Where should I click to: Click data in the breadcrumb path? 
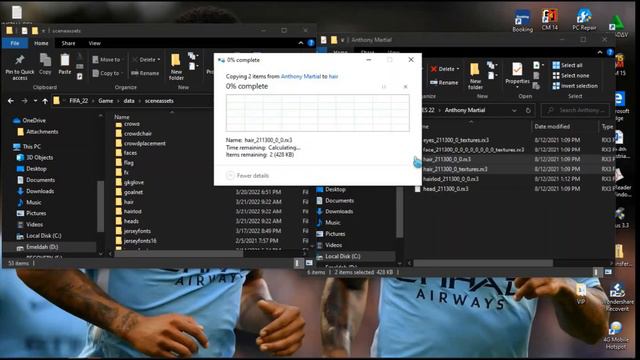click(x=129, y=101)
